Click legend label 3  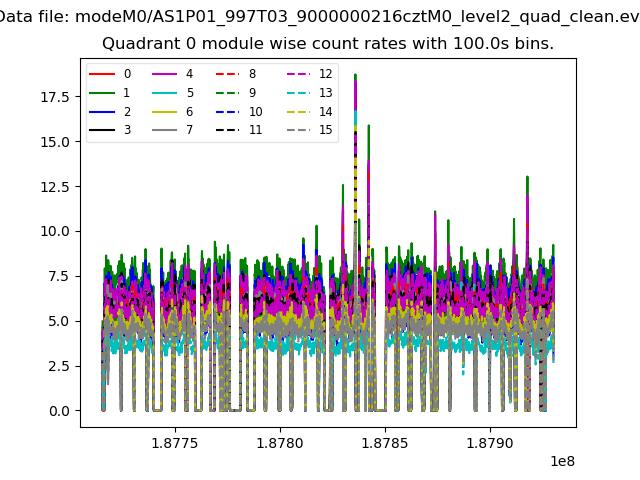(127, 130)
